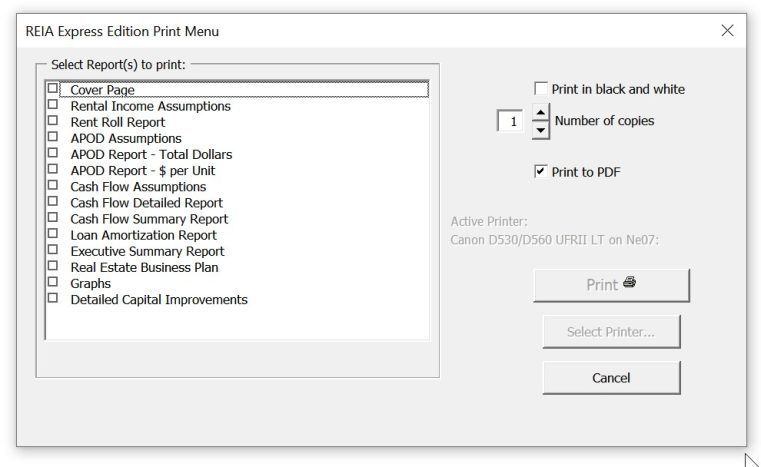The height and width of the screenshot is (467, 761).
Task: Click the Number of copies field
Action: pos(511,121)
